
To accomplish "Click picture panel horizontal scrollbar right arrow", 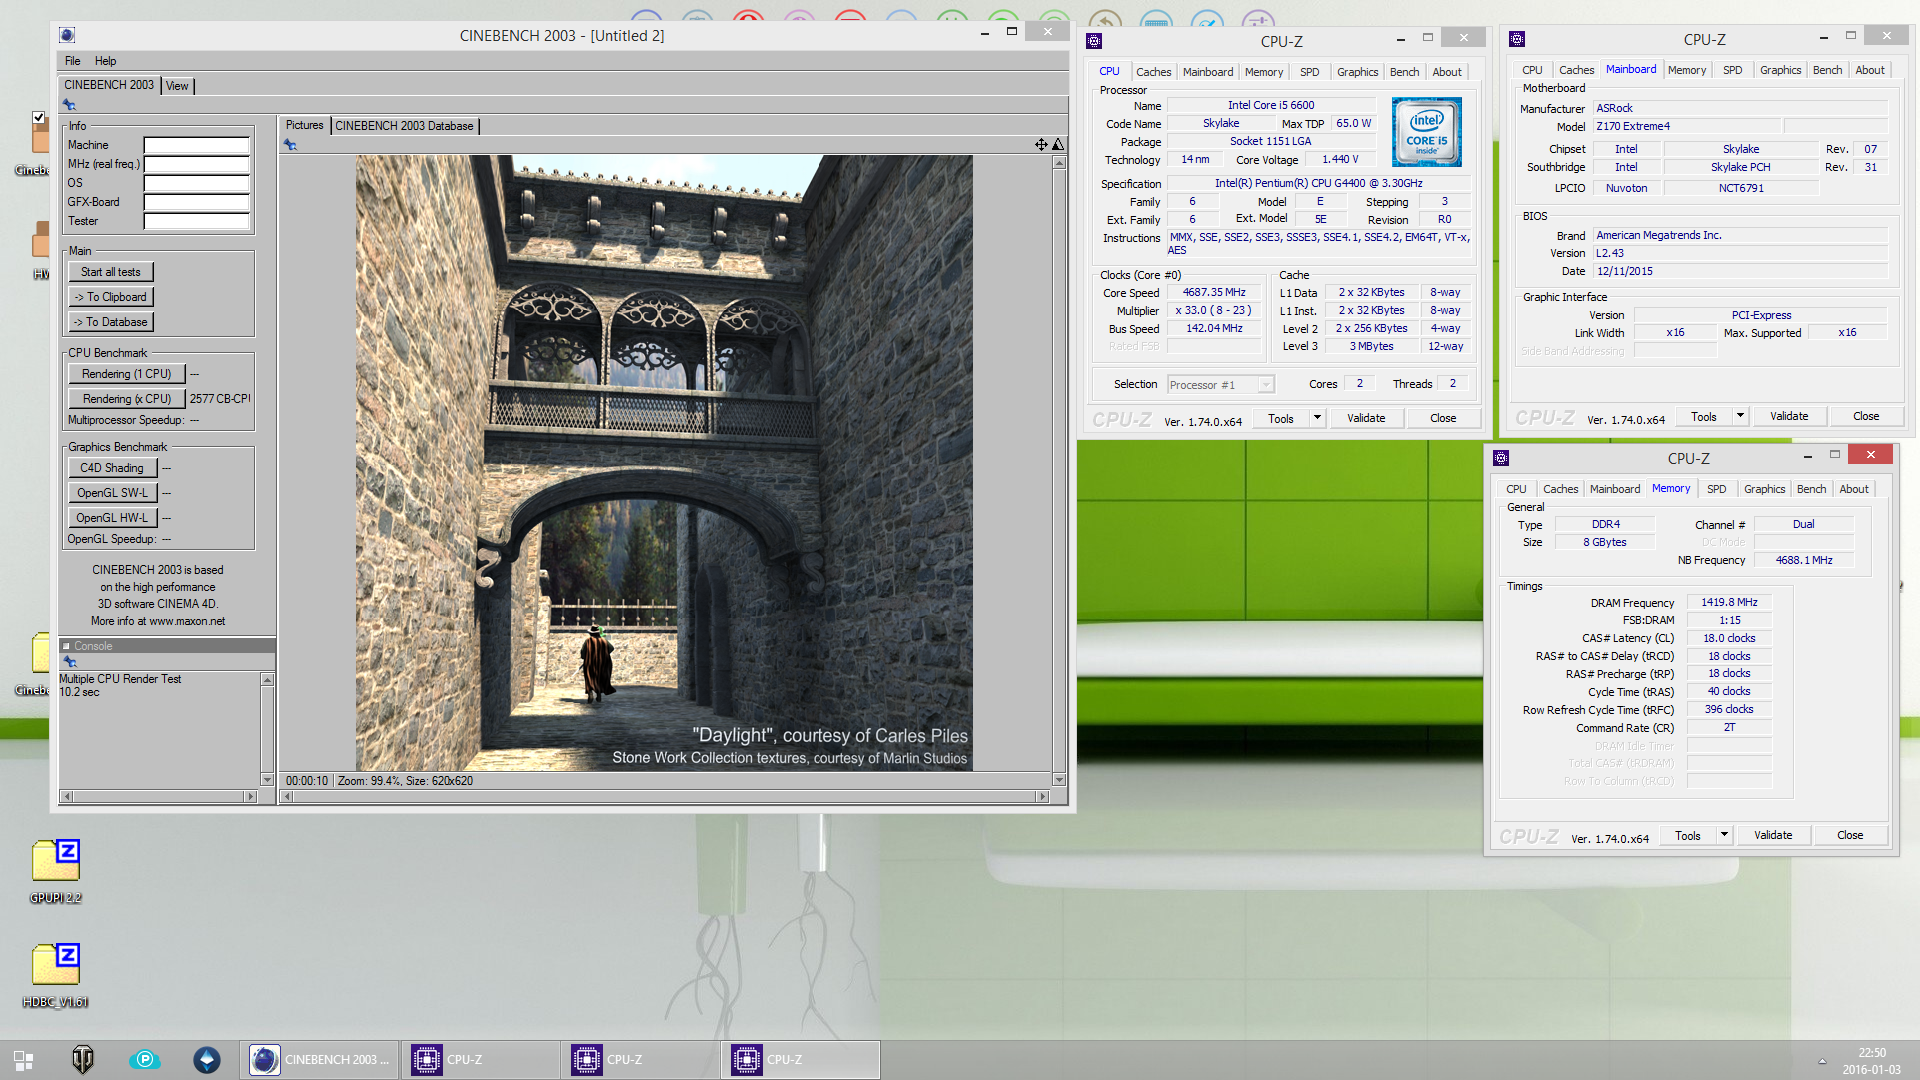I will pos(1043,797).
